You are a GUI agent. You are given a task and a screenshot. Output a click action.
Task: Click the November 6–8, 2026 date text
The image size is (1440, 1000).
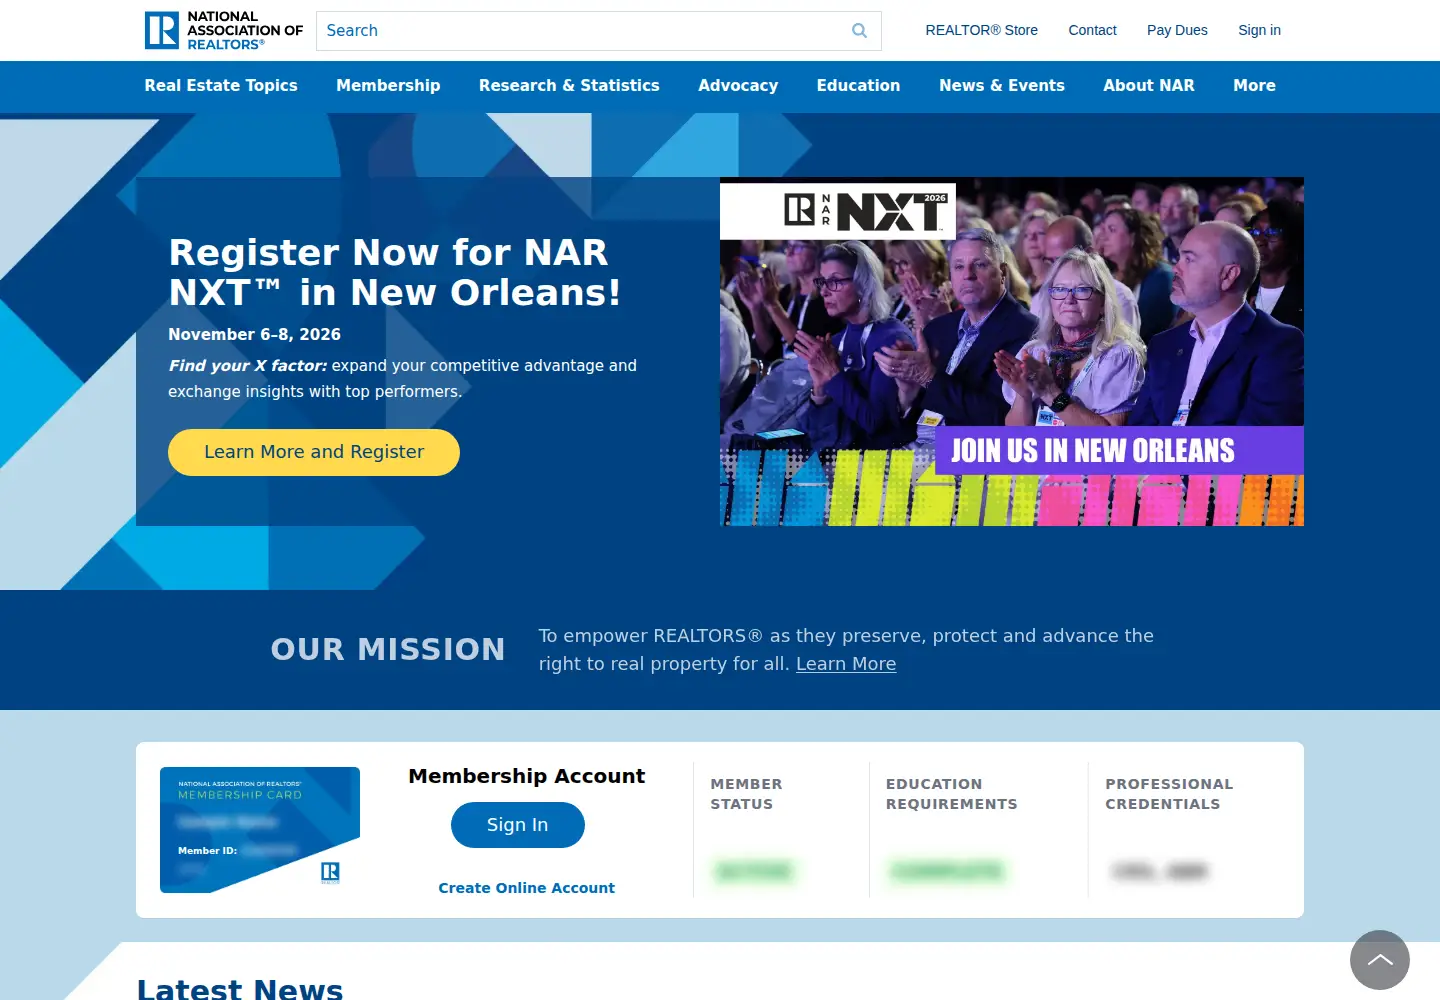tap(254, 335)
